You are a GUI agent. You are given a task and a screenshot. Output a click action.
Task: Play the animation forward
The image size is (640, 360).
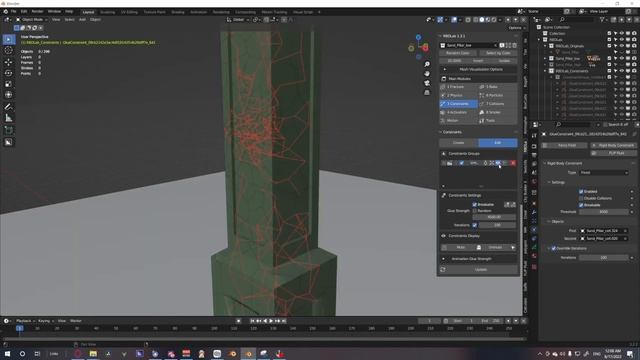(x=271, y=321)
